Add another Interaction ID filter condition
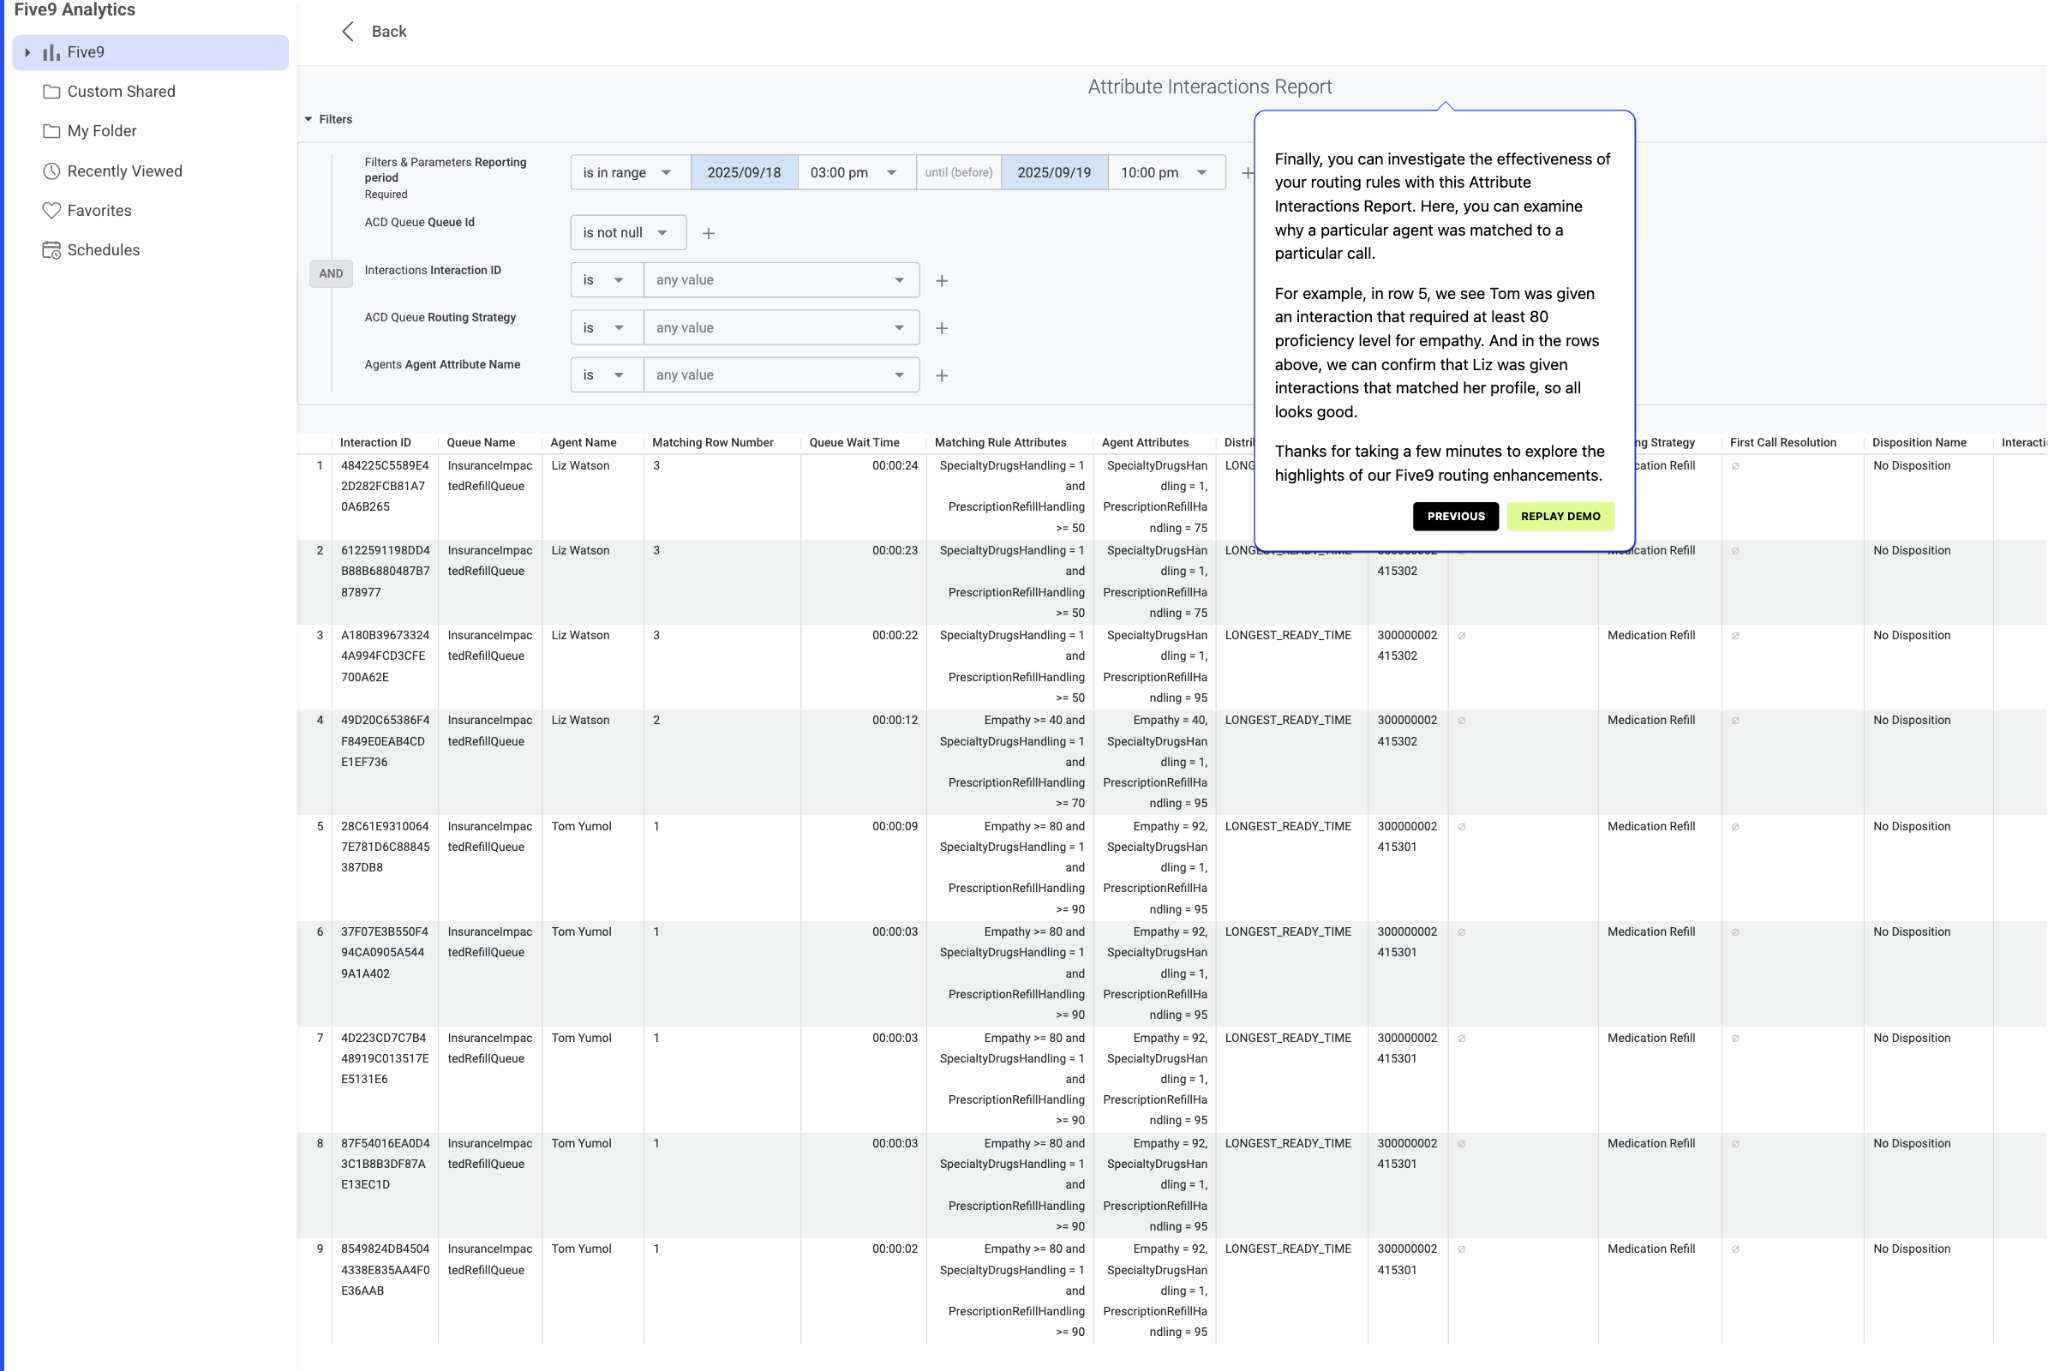Viewport: 2048px width, 1371px height. point(941,281)
